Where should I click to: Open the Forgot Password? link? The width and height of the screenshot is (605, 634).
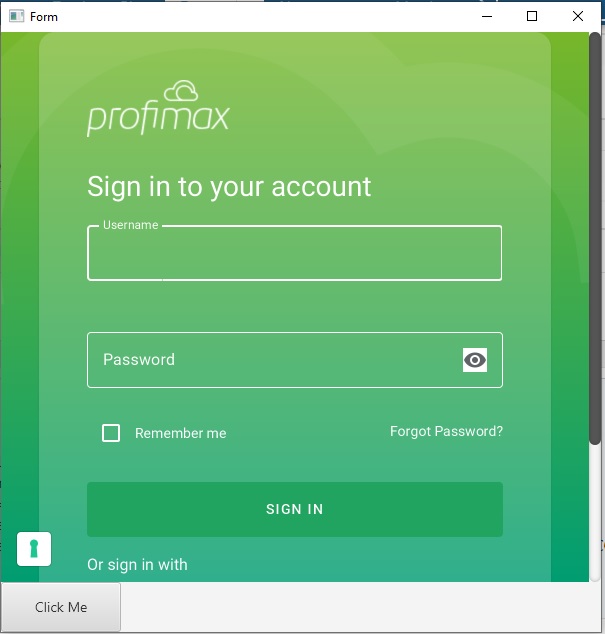[446, 431]
